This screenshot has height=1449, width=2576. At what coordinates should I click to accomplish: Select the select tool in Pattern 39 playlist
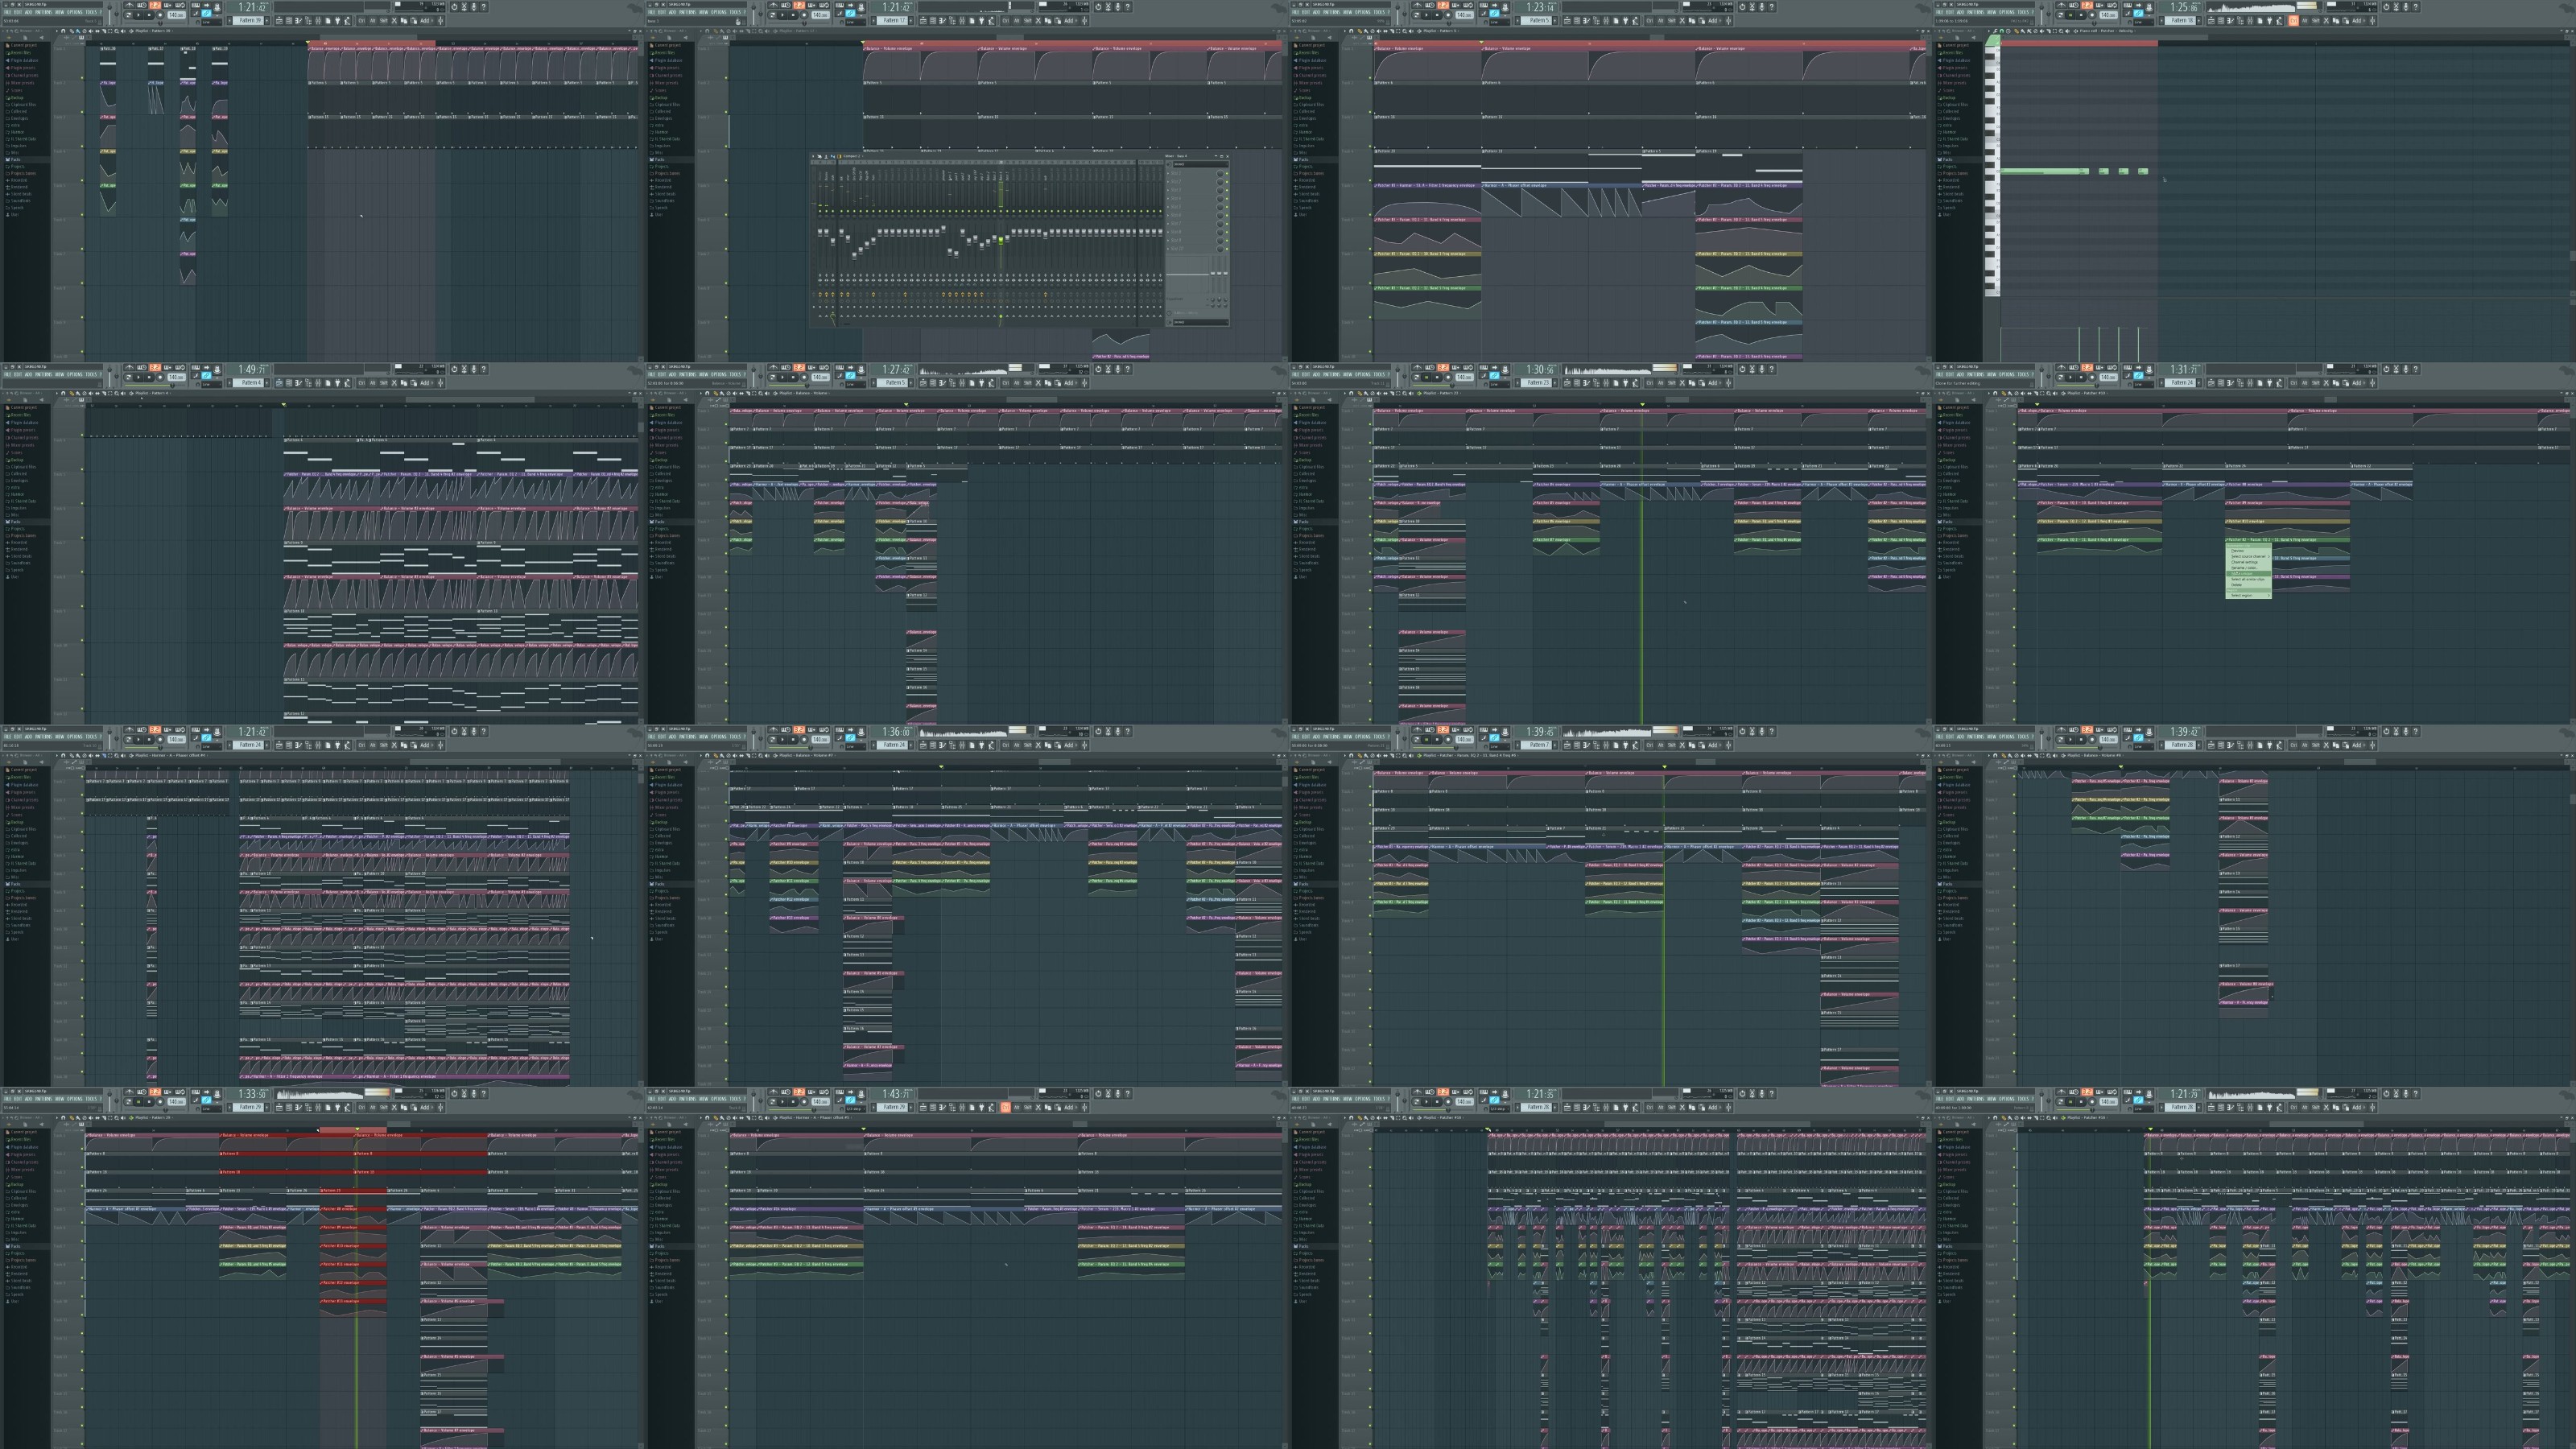click(111, 31)
